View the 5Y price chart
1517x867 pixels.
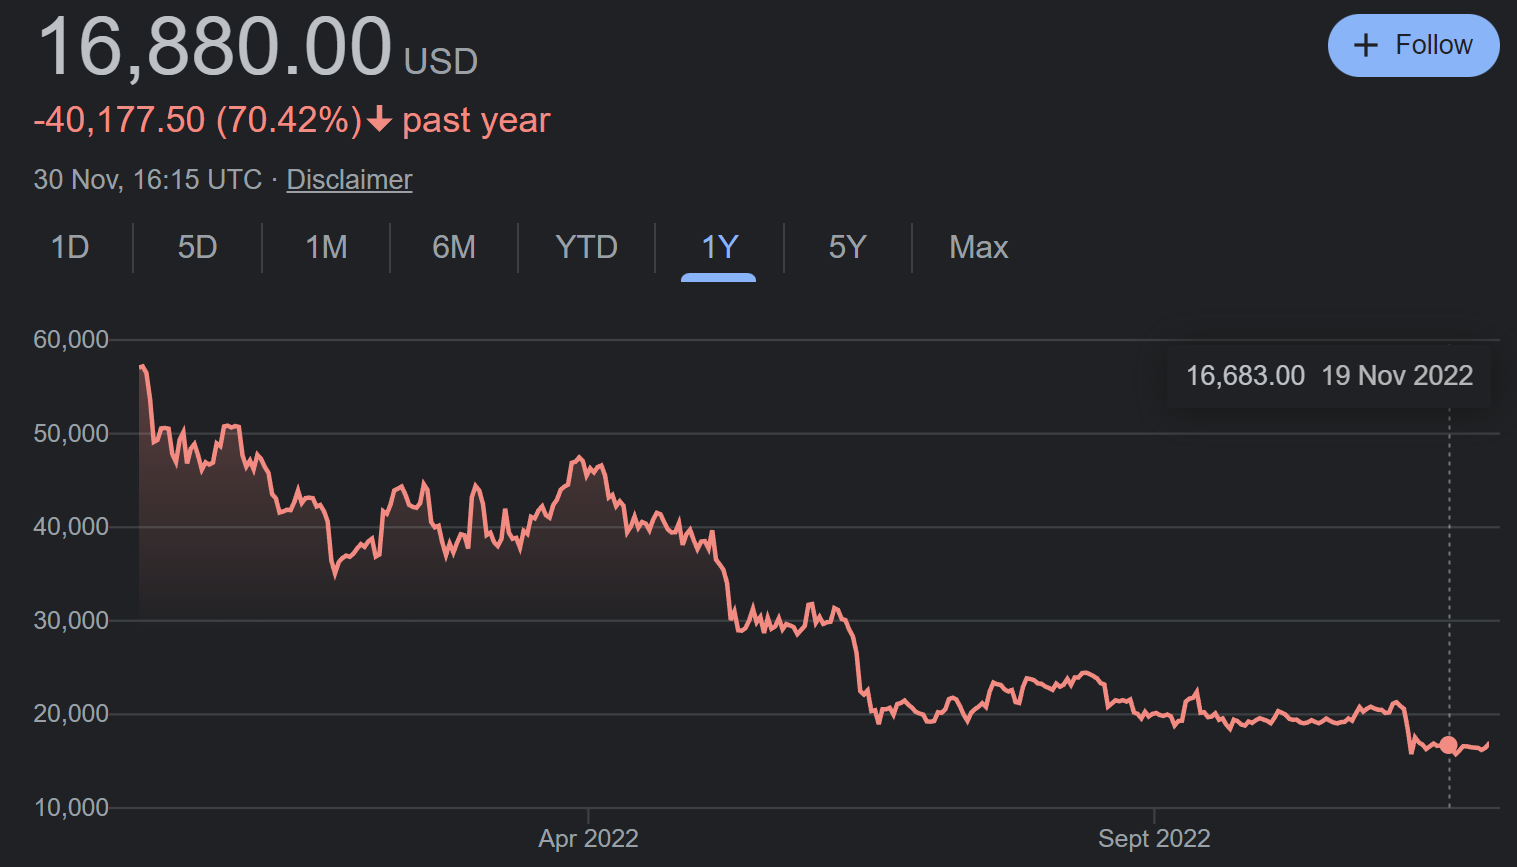[x=847, y=247]
